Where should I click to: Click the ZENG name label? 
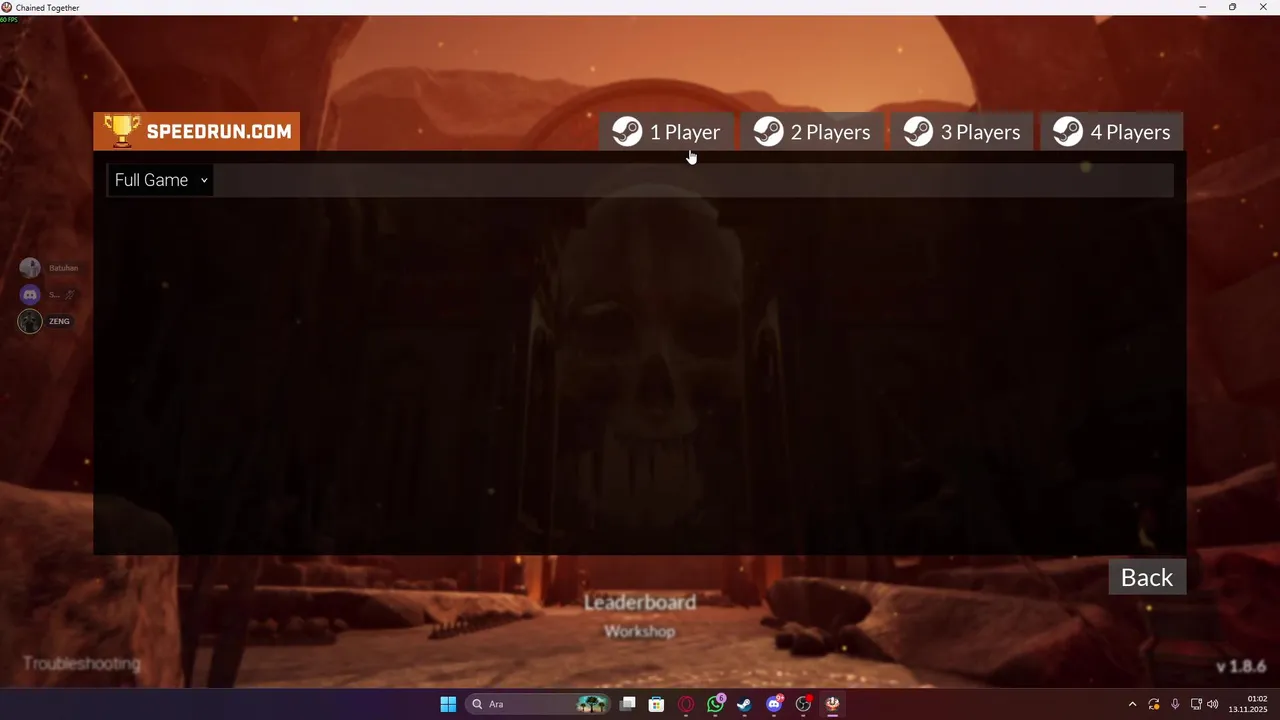pos(60,321)
